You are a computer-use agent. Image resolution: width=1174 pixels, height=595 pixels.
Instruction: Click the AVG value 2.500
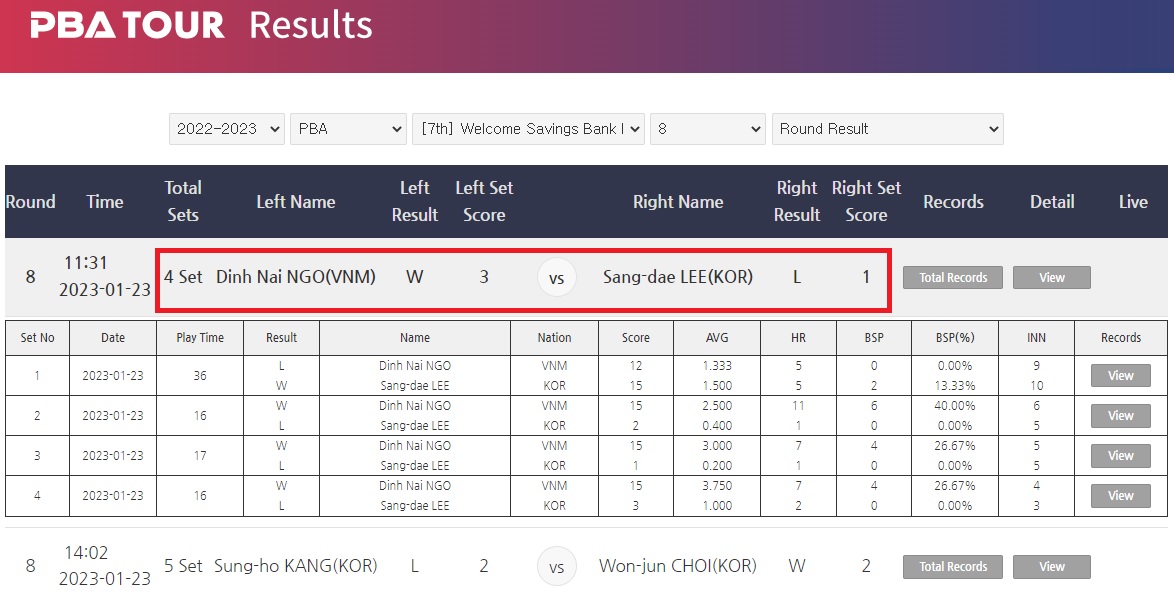tap(717, 406)
